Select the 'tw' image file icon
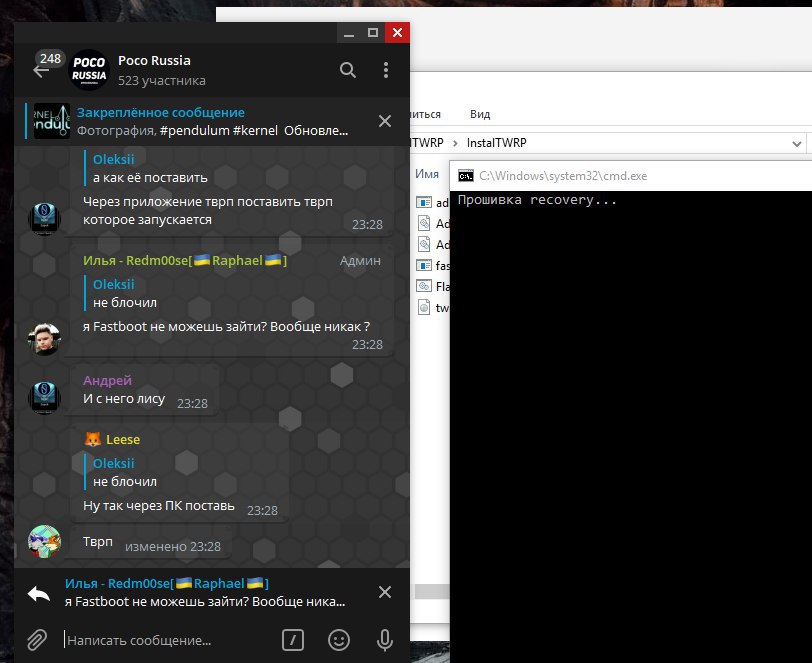Viewport: 812px width, 663px height. point(424,308)
